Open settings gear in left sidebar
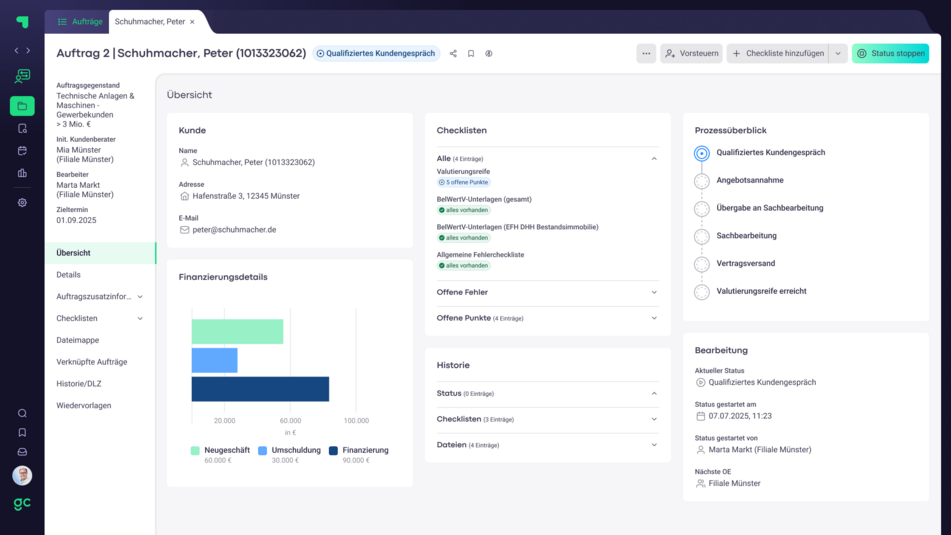The image size is (951, 535). (x=22, y=202)
